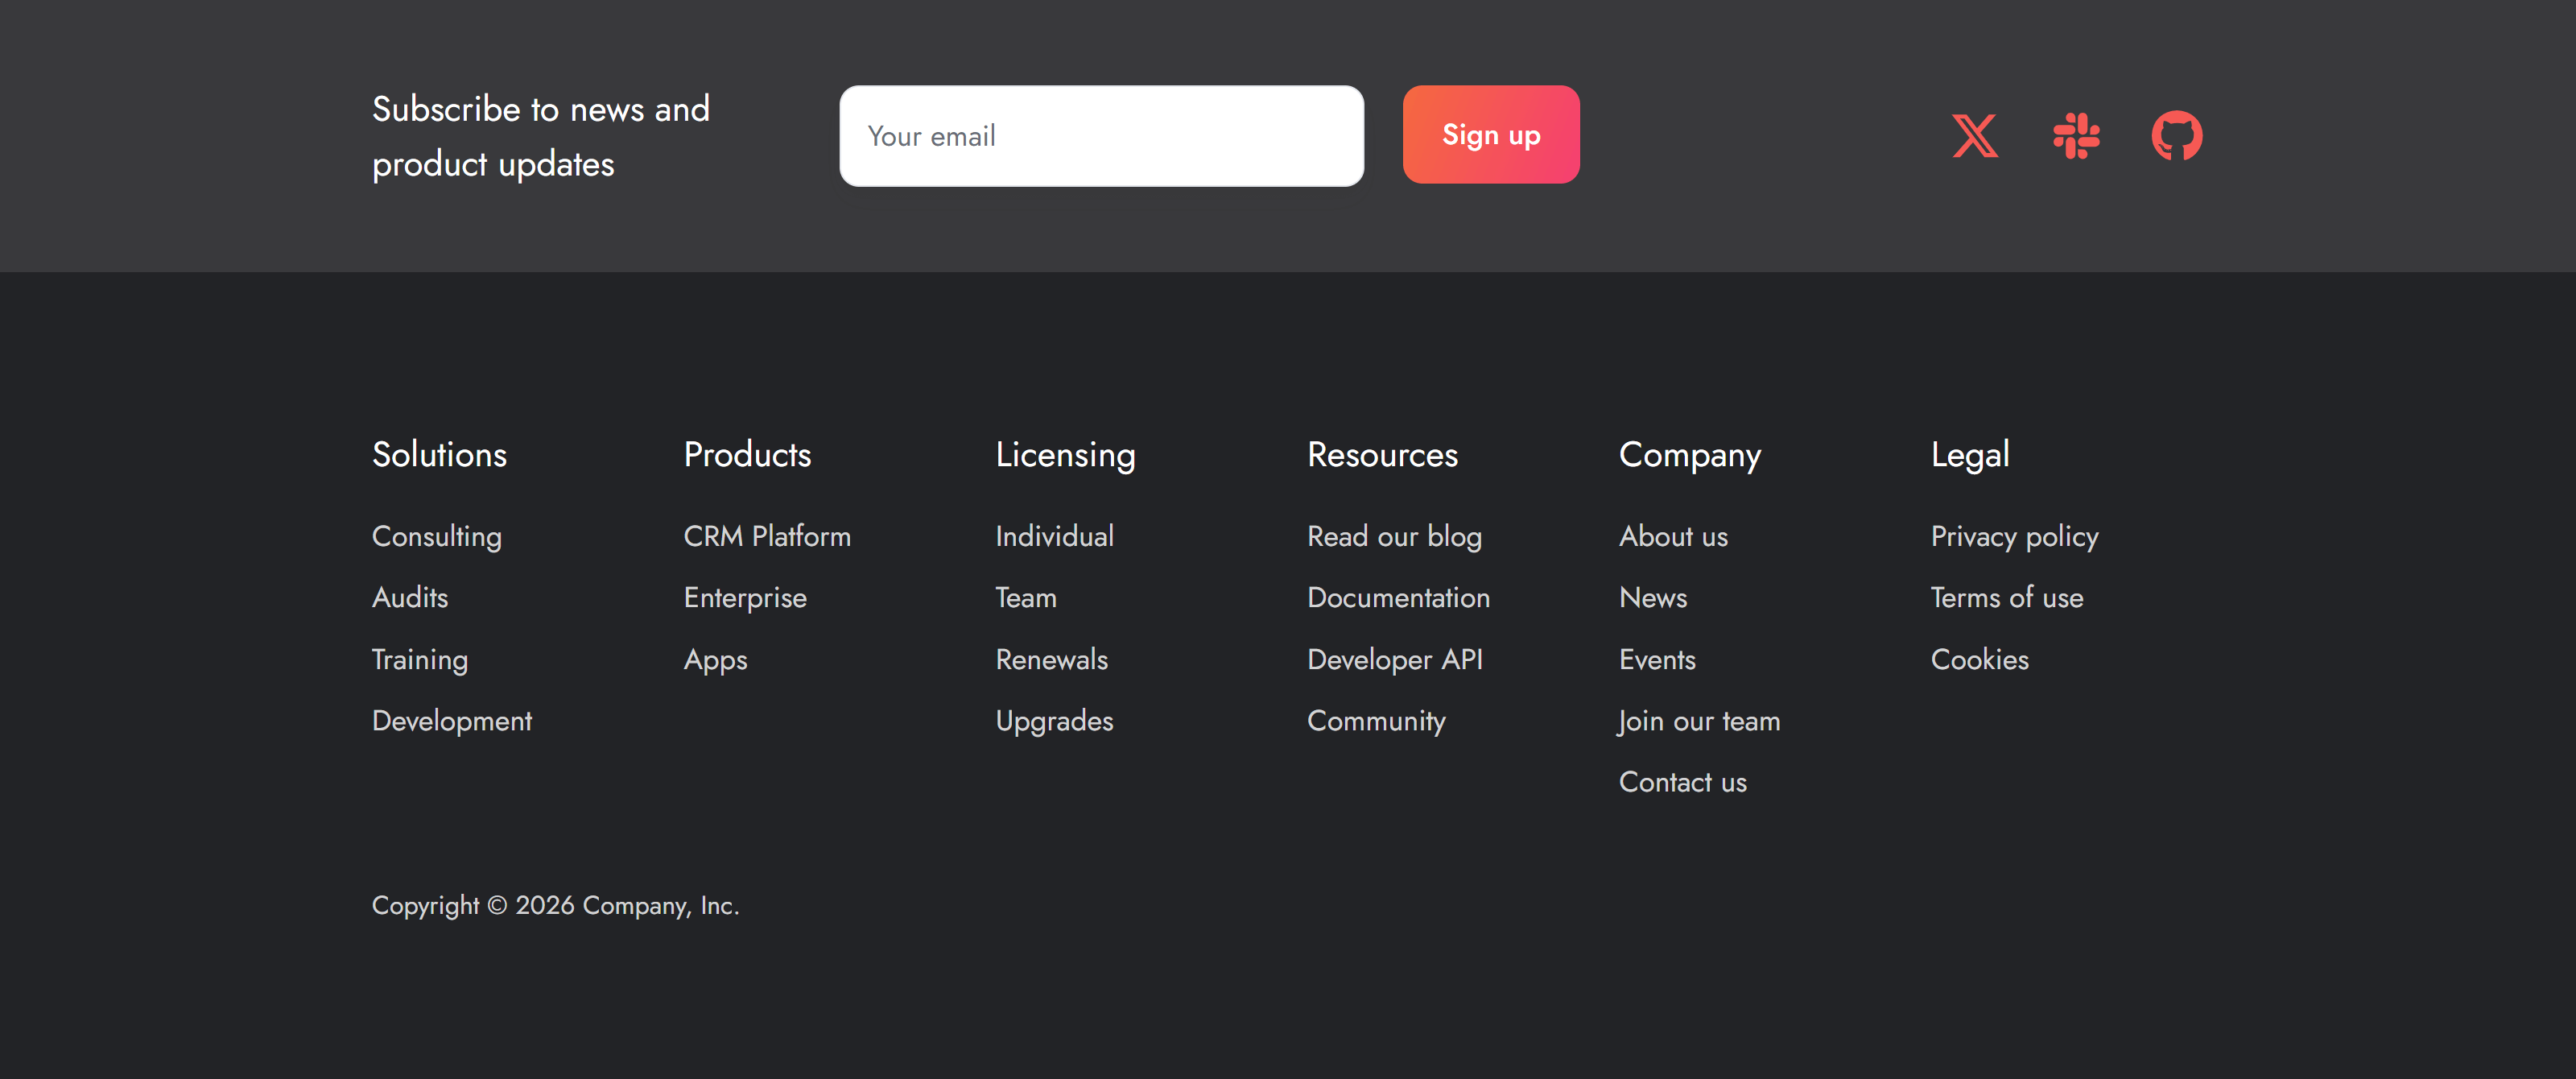Viewport: 2576px width, 1079px height.
Task: Focus the Your email input field
Action: pyautogui.click(x=1101, y=136)
